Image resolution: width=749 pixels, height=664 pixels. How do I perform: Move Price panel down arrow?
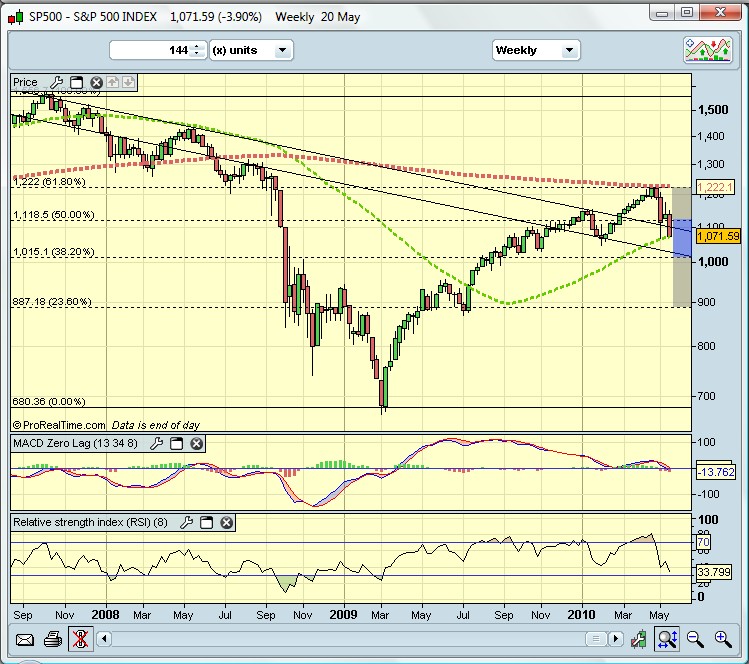click(128, 82)
